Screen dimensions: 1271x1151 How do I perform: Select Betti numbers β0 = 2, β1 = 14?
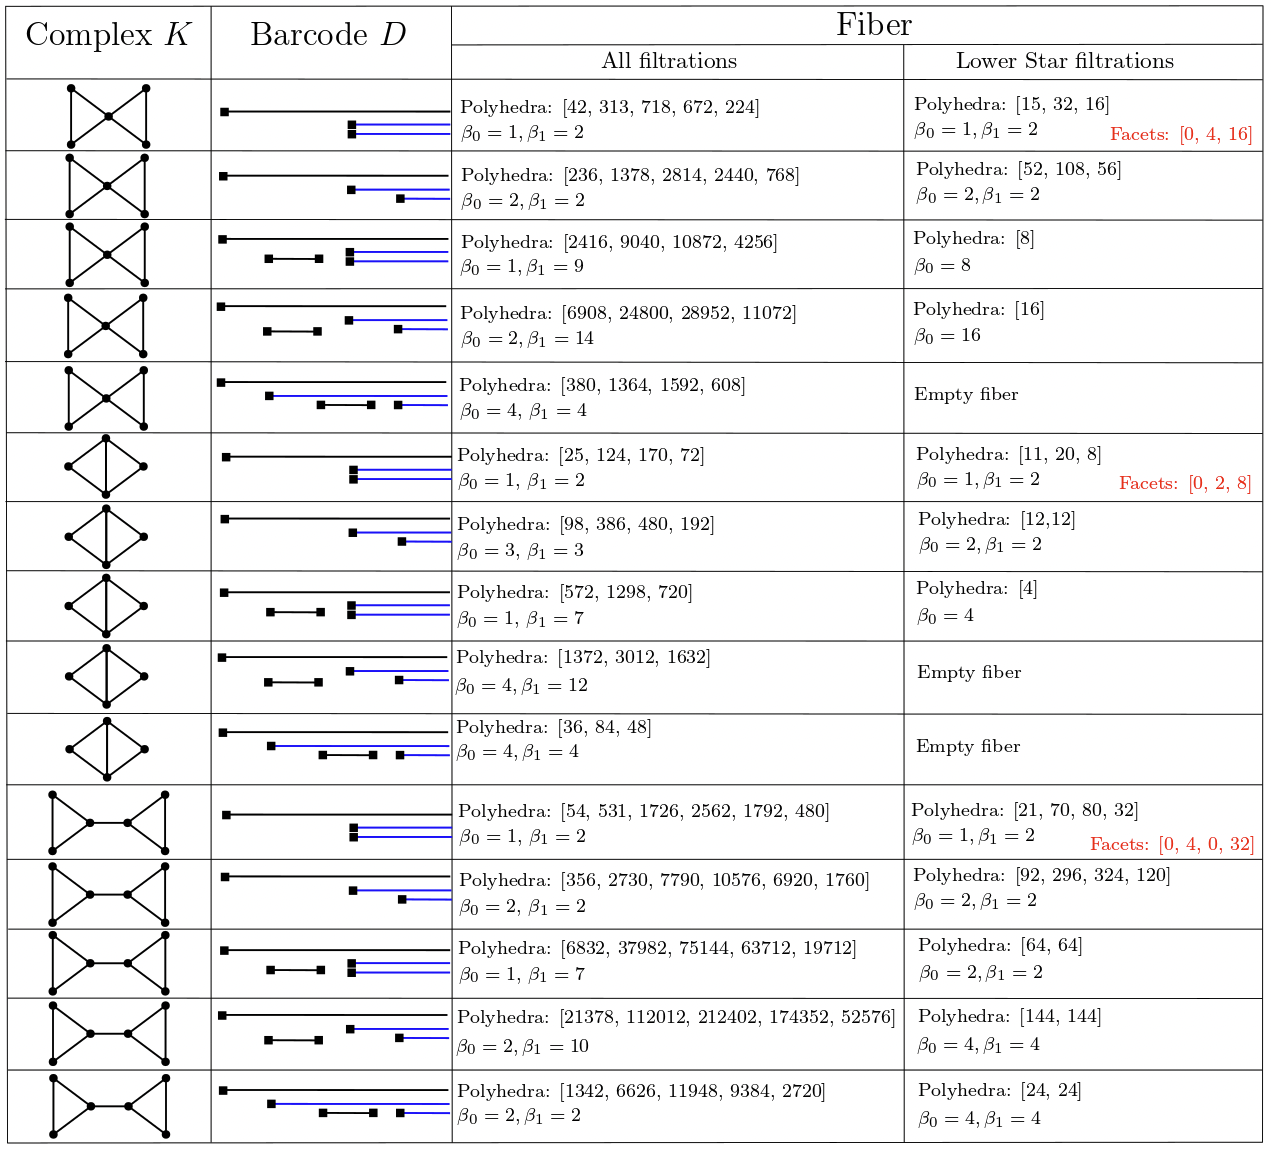coord(527,339)
